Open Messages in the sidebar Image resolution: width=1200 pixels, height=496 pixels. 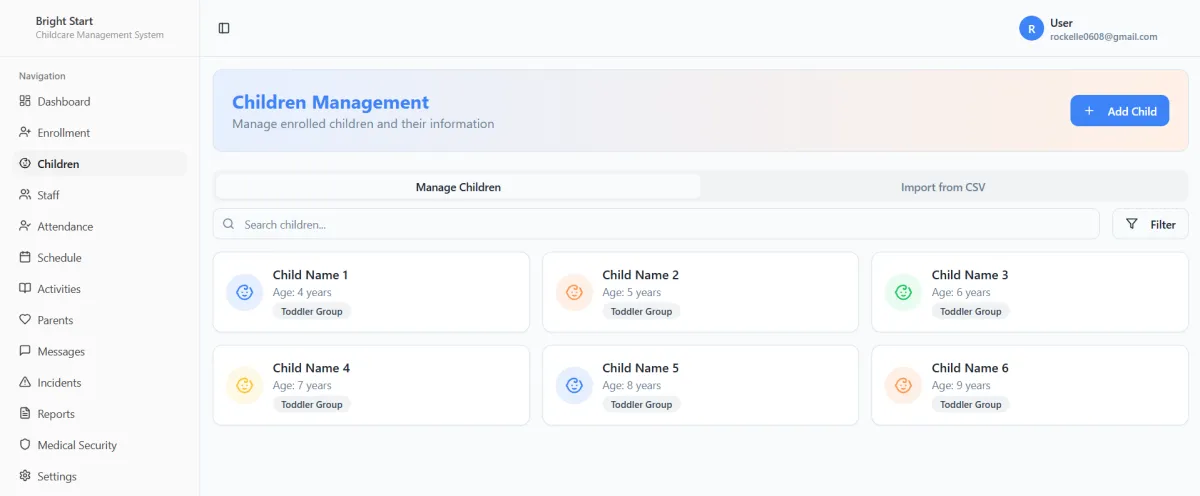pos(99,351)
